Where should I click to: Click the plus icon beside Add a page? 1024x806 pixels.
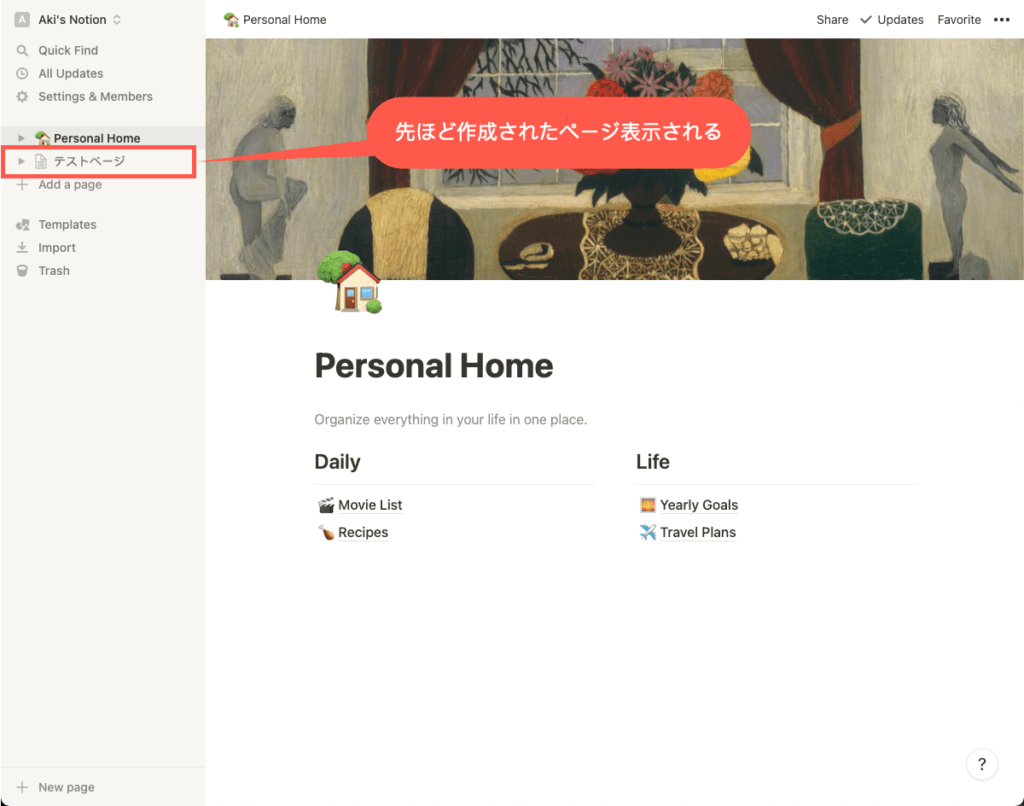click(22, 185)
